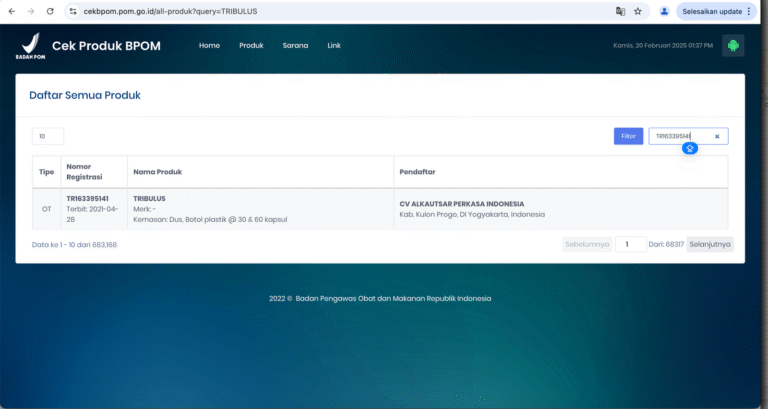Viewport: 768px width, 409px height.
Task: Go back to previous page
Action: 11,11
